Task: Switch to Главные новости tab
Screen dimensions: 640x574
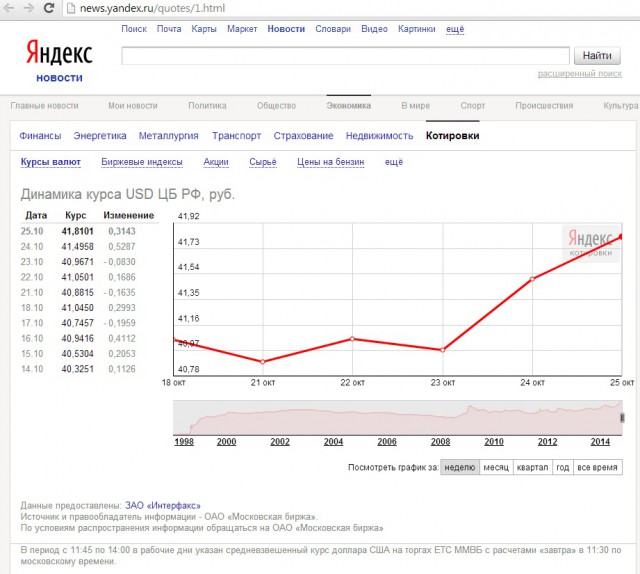Action: click(44, 106)
